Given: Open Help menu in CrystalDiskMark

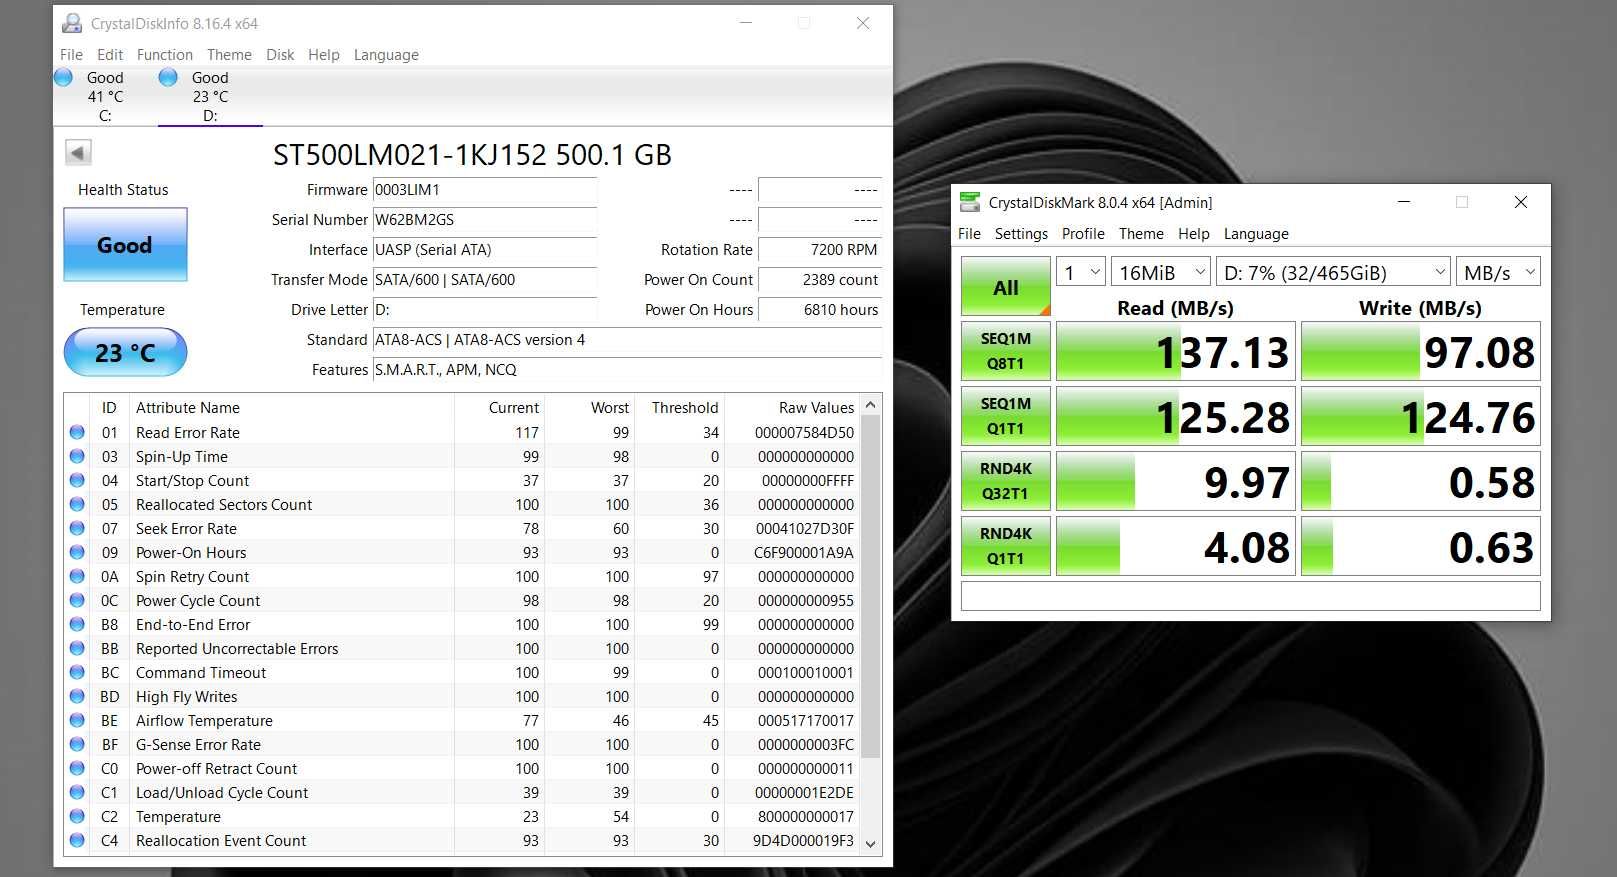Looking at the screenshot, I should point(1193,233).
